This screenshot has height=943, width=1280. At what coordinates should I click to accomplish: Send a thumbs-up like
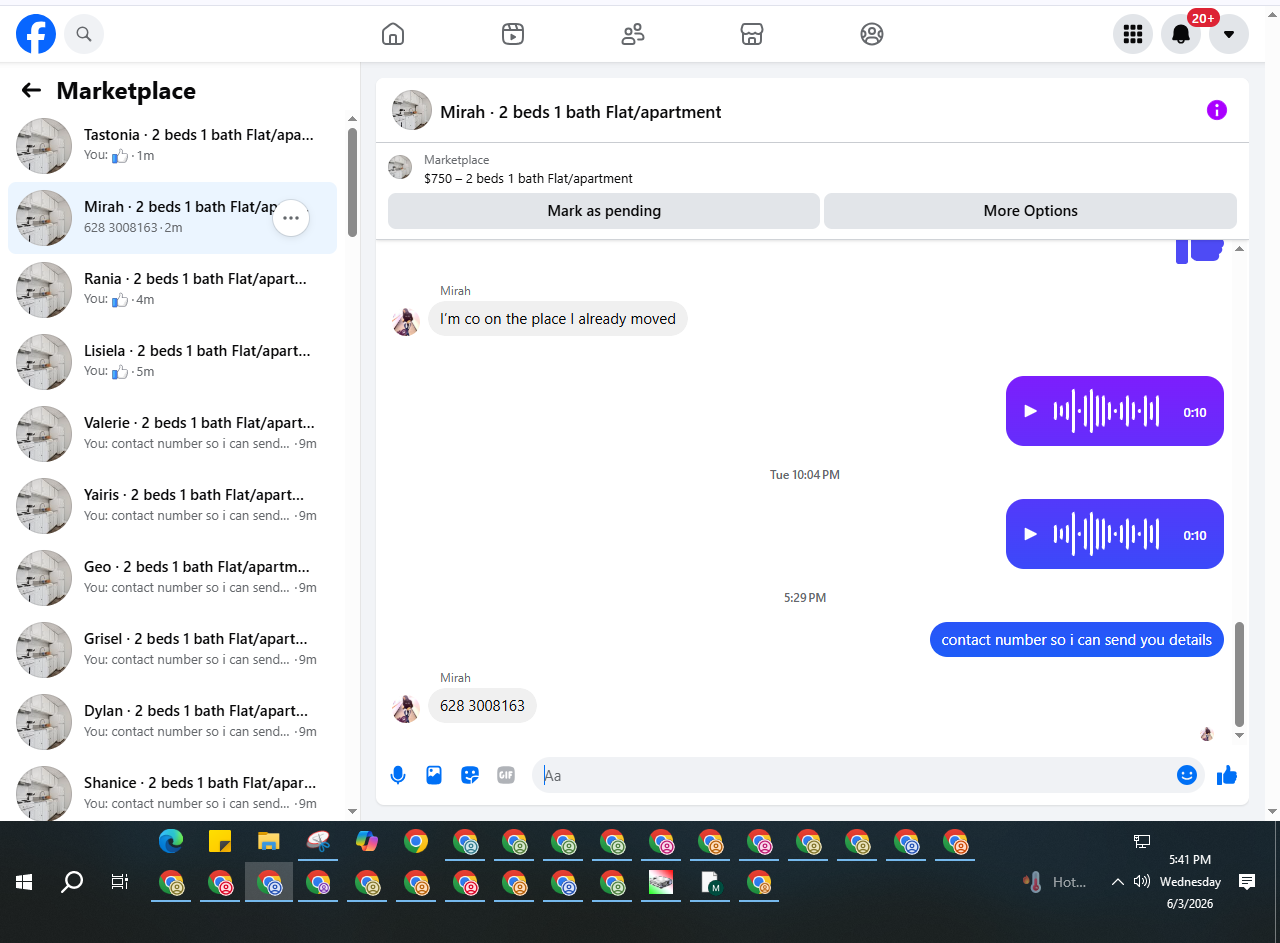tap(1227, 775)
